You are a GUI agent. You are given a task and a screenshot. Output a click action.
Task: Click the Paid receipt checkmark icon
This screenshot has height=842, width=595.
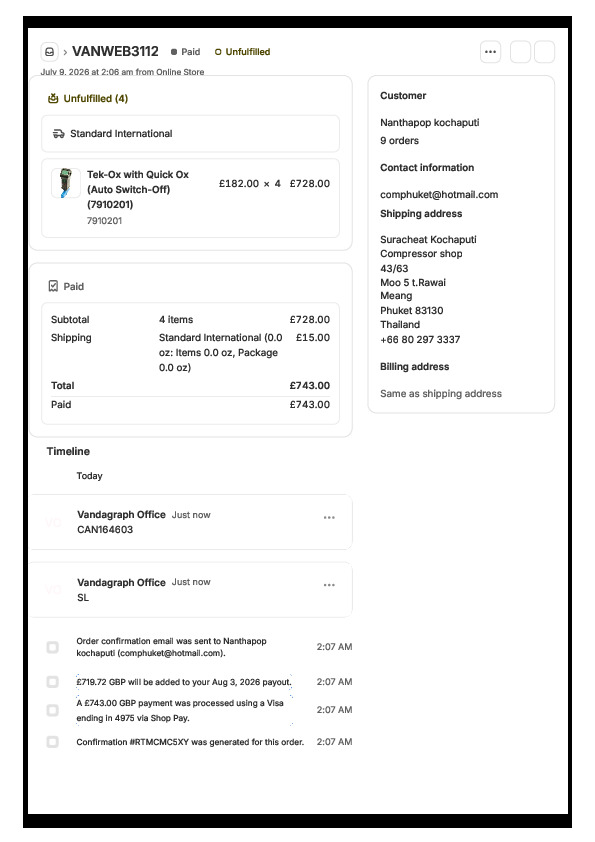[x=53, y=286]
